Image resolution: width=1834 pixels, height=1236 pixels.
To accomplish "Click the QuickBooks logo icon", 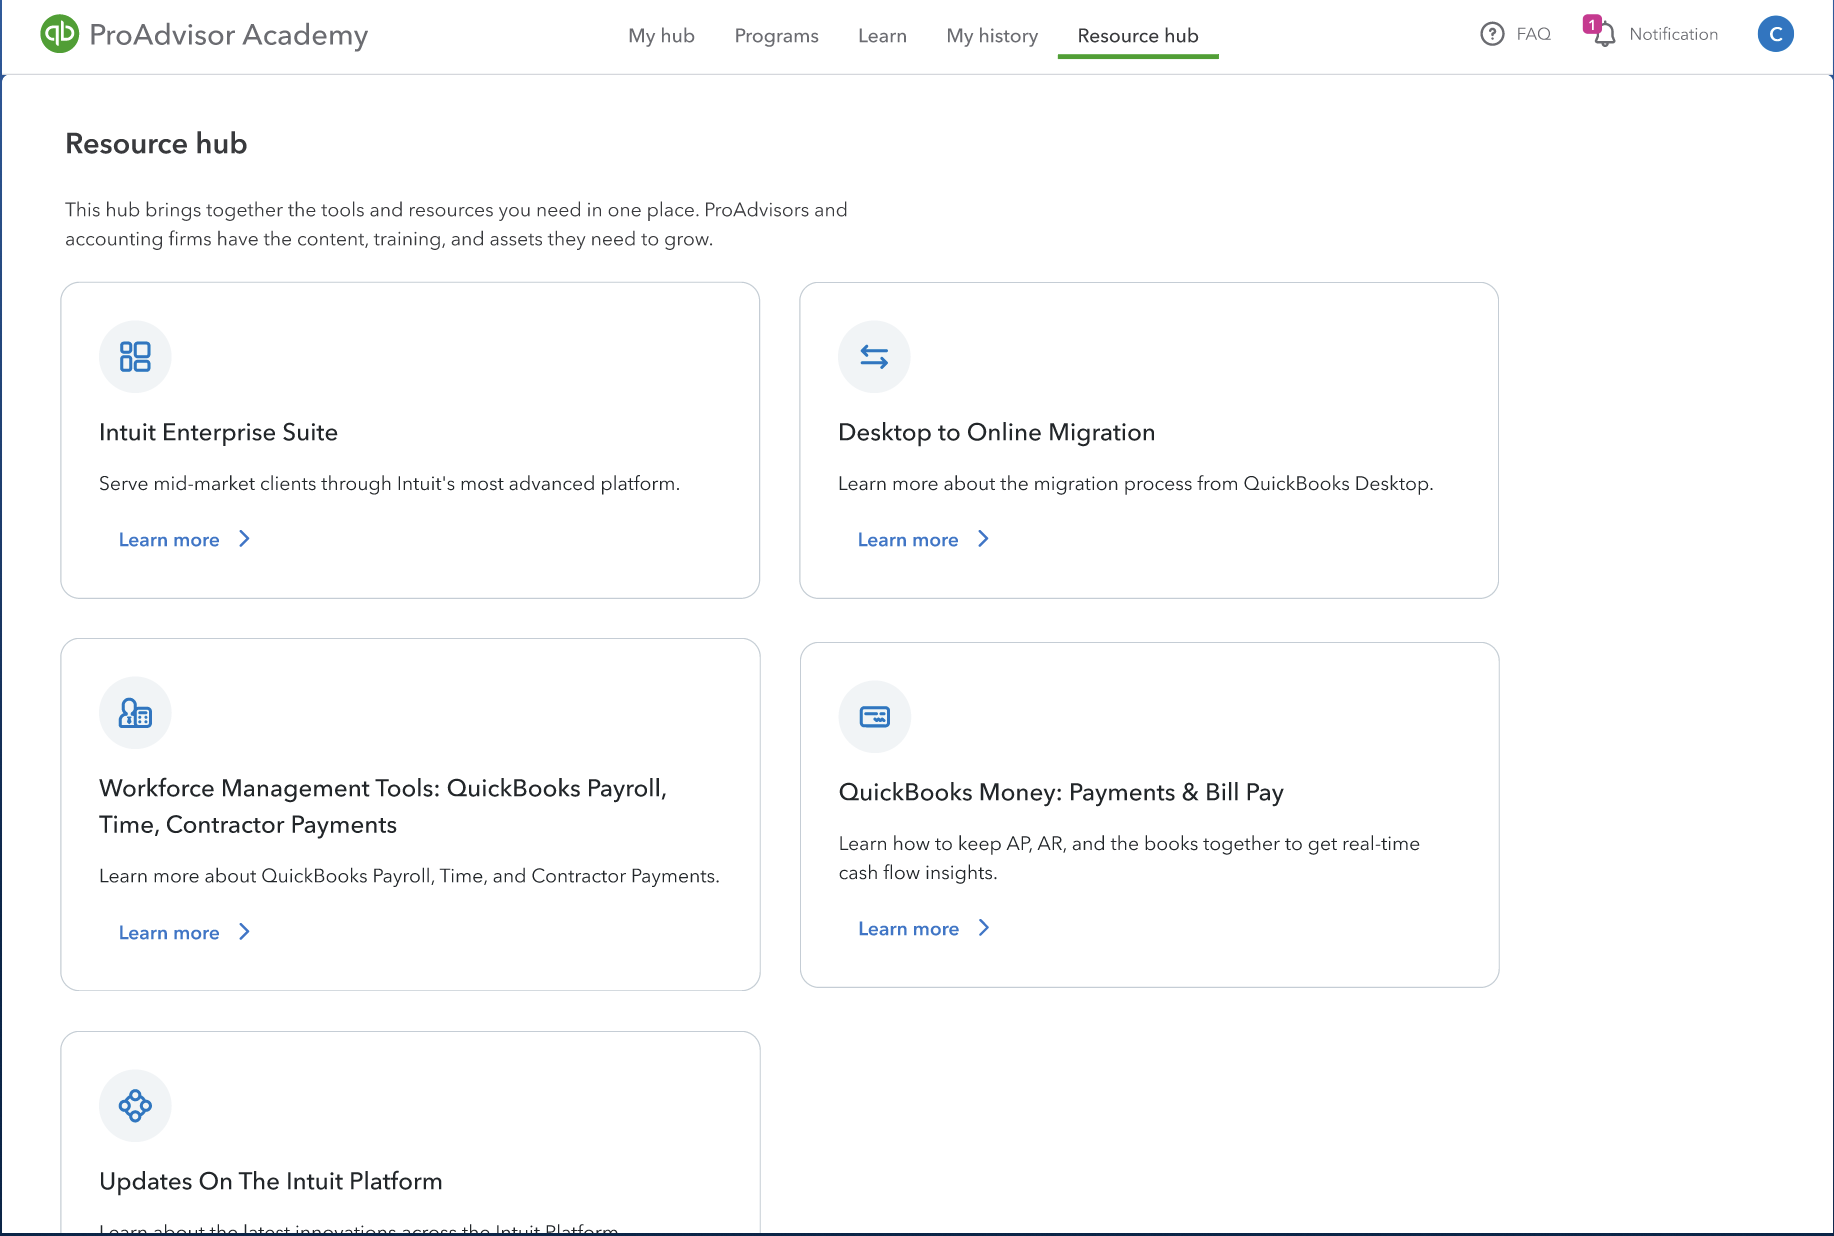I will (59, 34).
